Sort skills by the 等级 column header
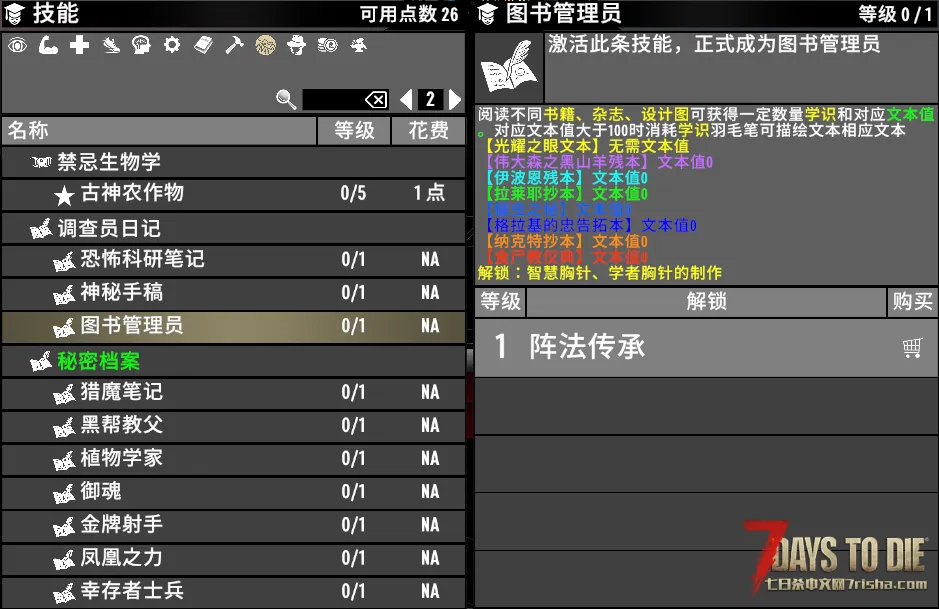Screen dimensions: 939x609 pos(354,130)
